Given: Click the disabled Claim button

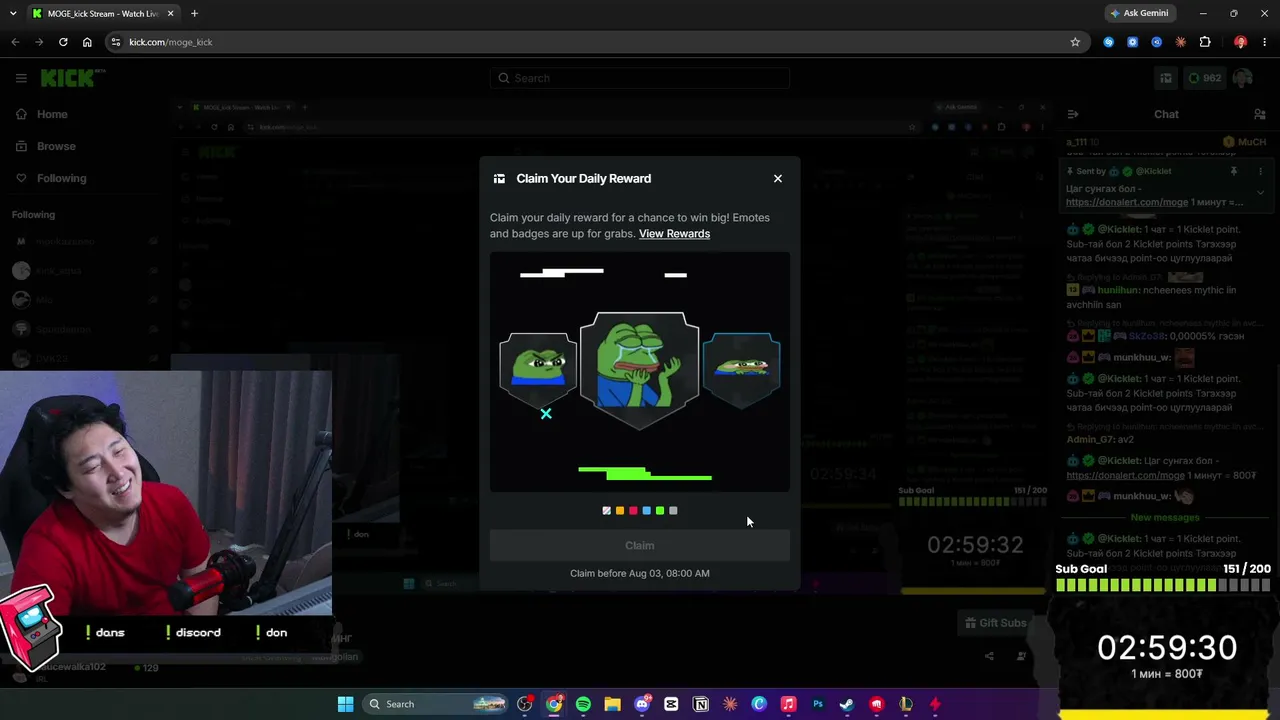Looking at the screenshot, I should click(640, 545).
